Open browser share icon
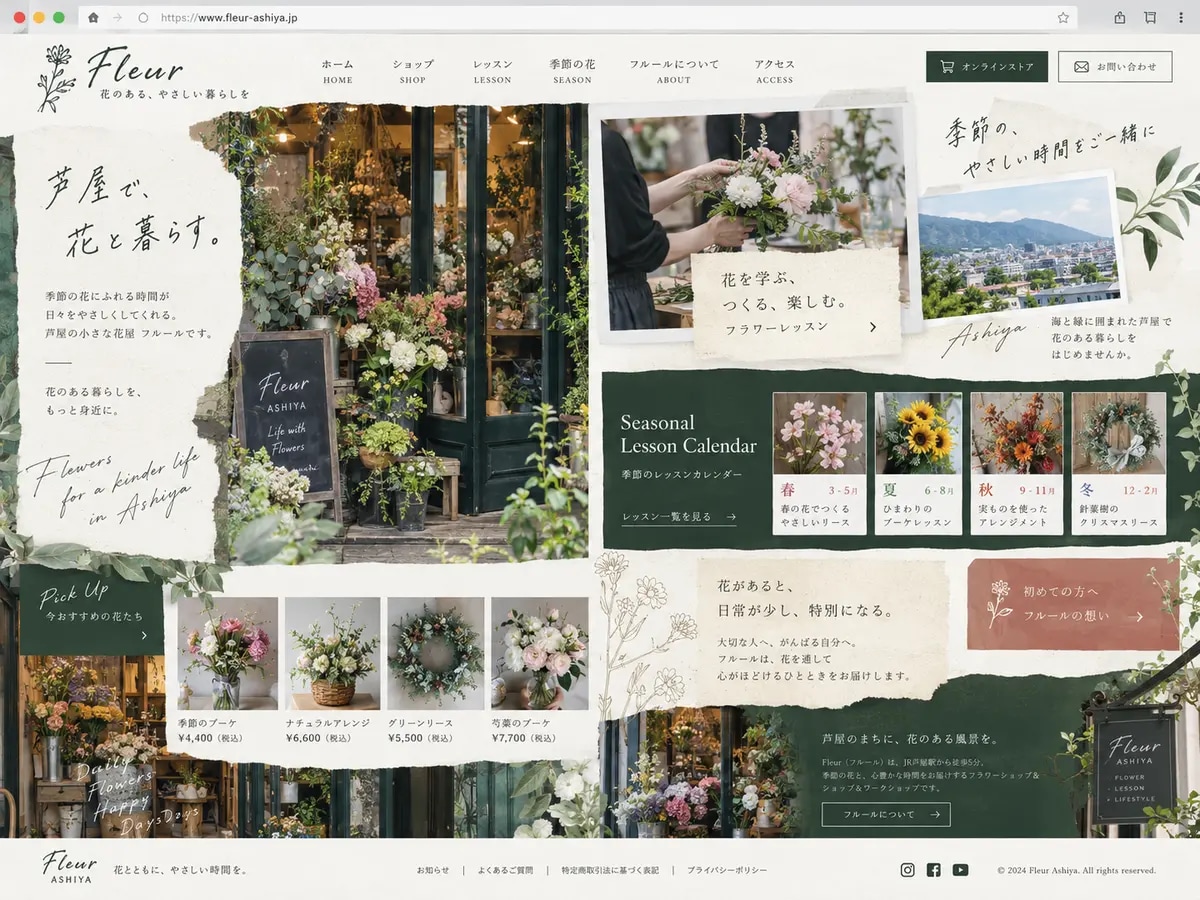The height and width of the screenshot is (900, 1200). pos(1120,18)
